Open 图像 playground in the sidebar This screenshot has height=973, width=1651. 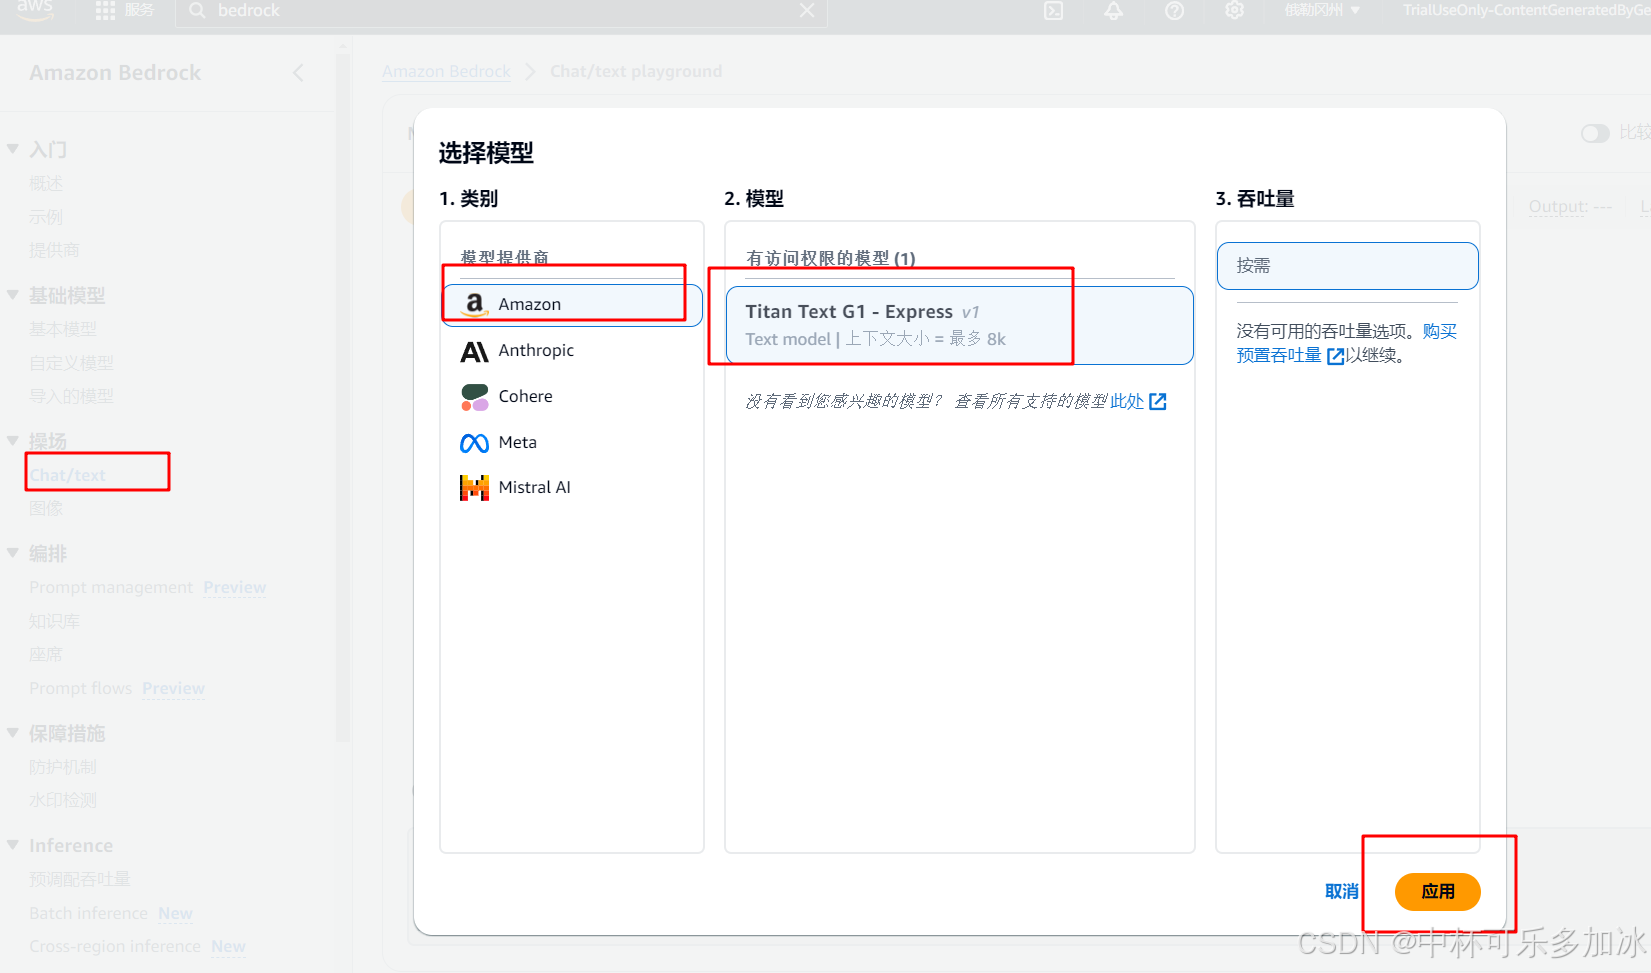(46, 508)
